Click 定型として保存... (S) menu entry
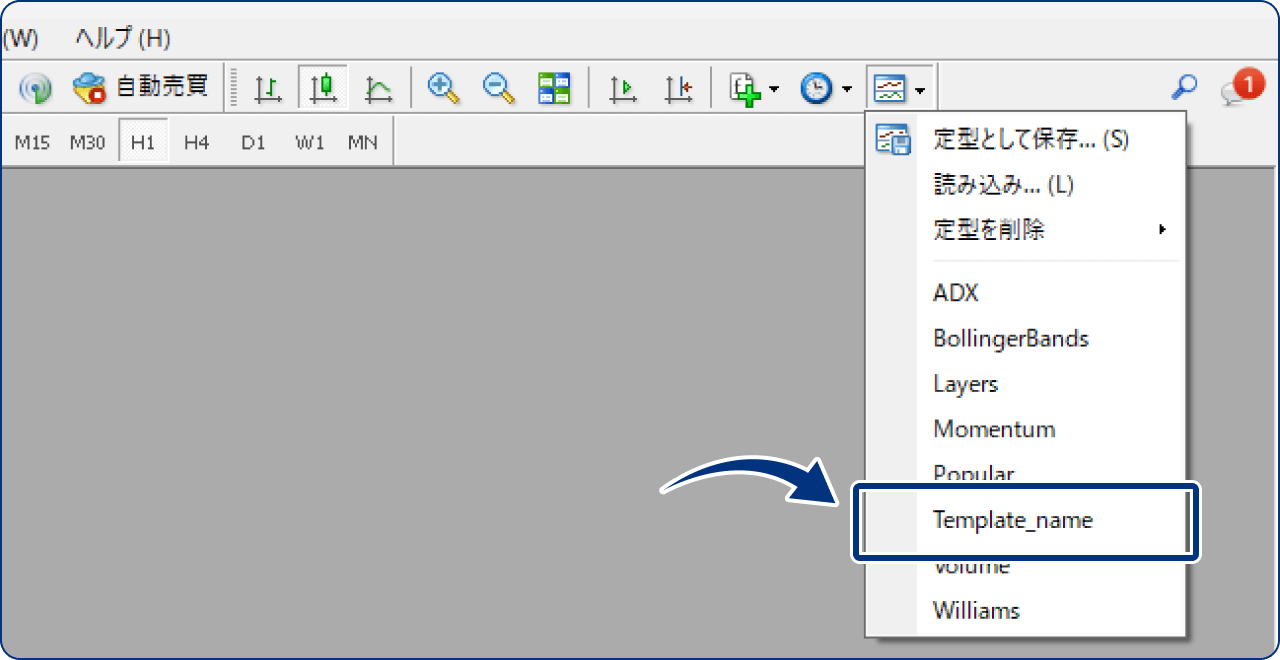This screenshot has width=1280, height=660. 1030,140
